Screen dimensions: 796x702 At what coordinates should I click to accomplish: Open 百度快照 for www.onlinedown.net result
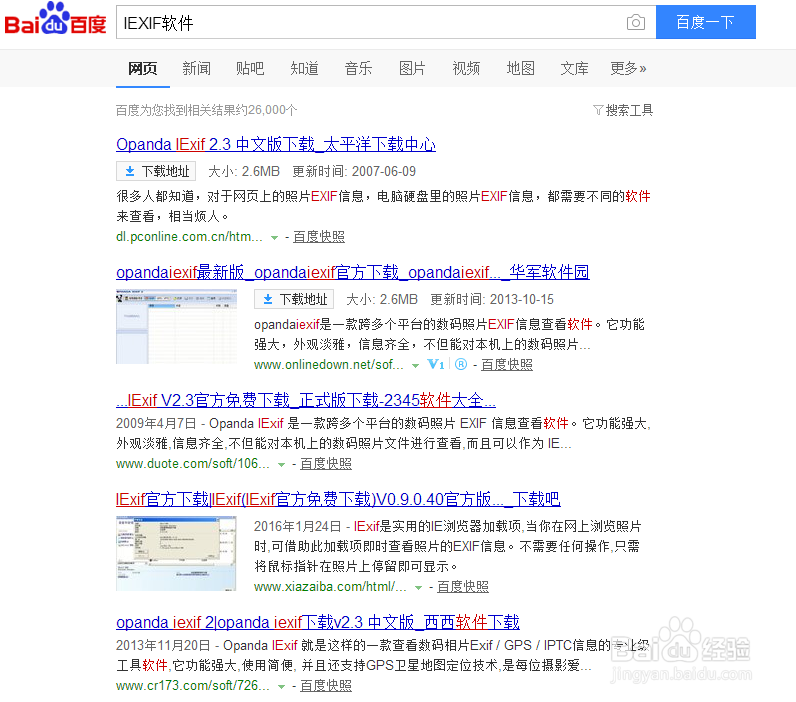click(507, 365)
